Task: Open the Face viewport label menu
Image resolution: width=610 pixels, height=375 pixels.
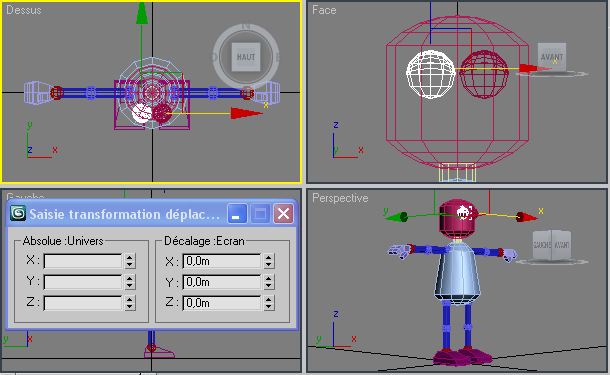Action: click(x=324, y=10)
